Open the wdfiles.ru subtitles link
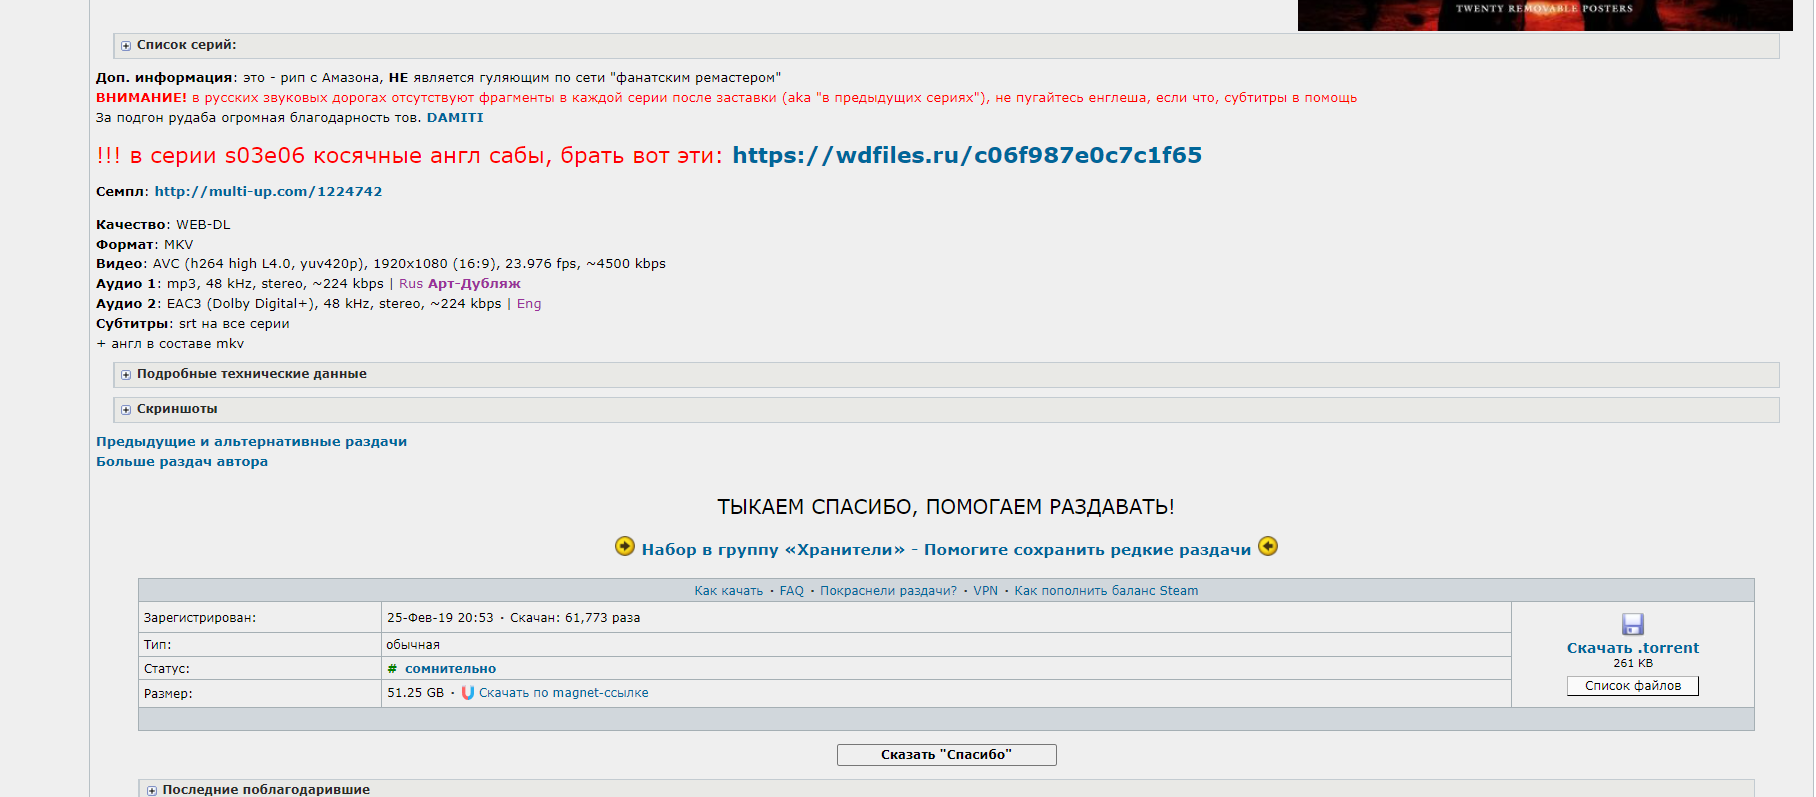The width and height of the screenshot is (1816, 797). pos(967,155)
